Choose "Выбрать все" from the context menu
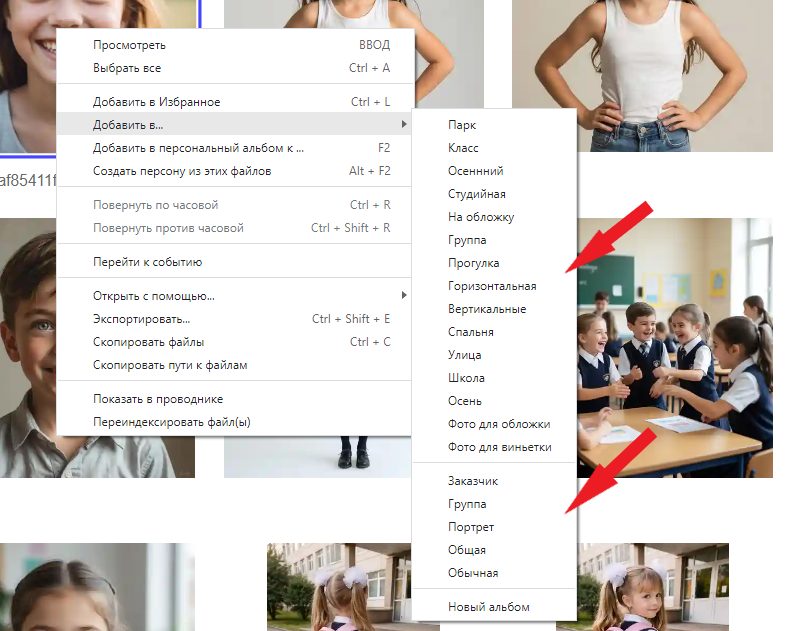The width and height of the screenshot is (801, 631). (x=127, y=68)
